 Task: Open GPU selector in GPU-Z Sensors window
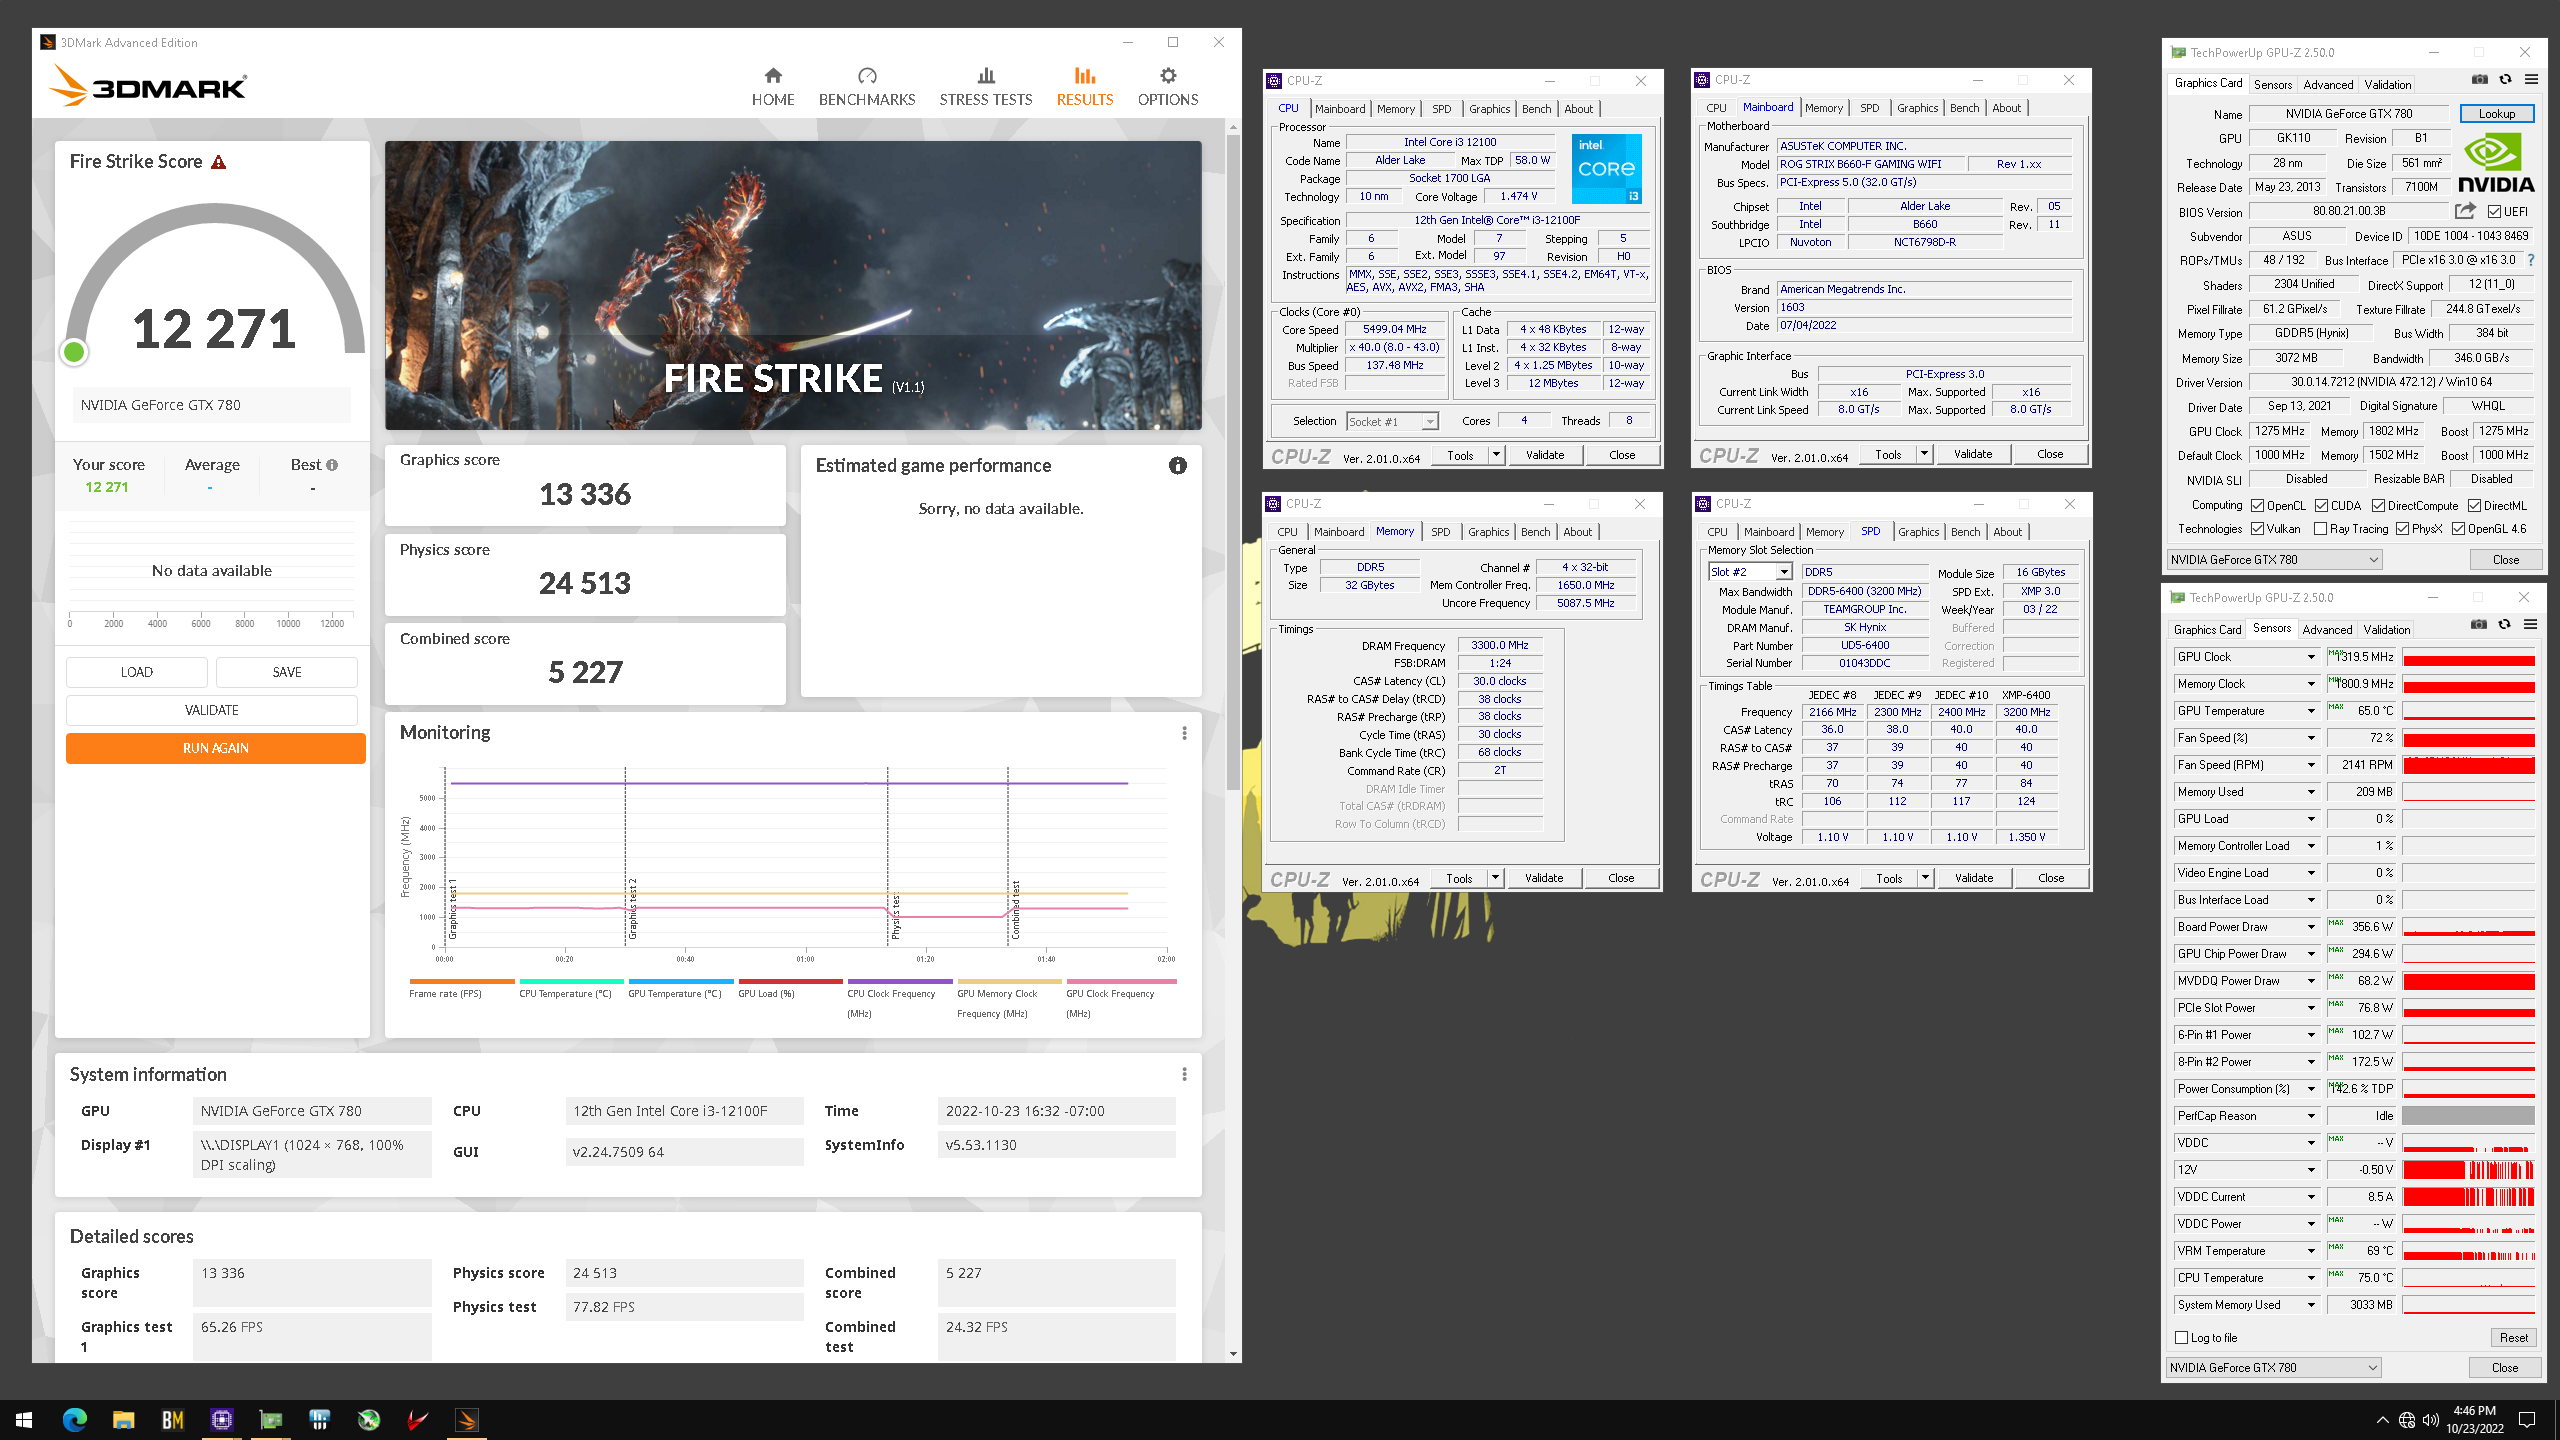click(2274, 1368)
